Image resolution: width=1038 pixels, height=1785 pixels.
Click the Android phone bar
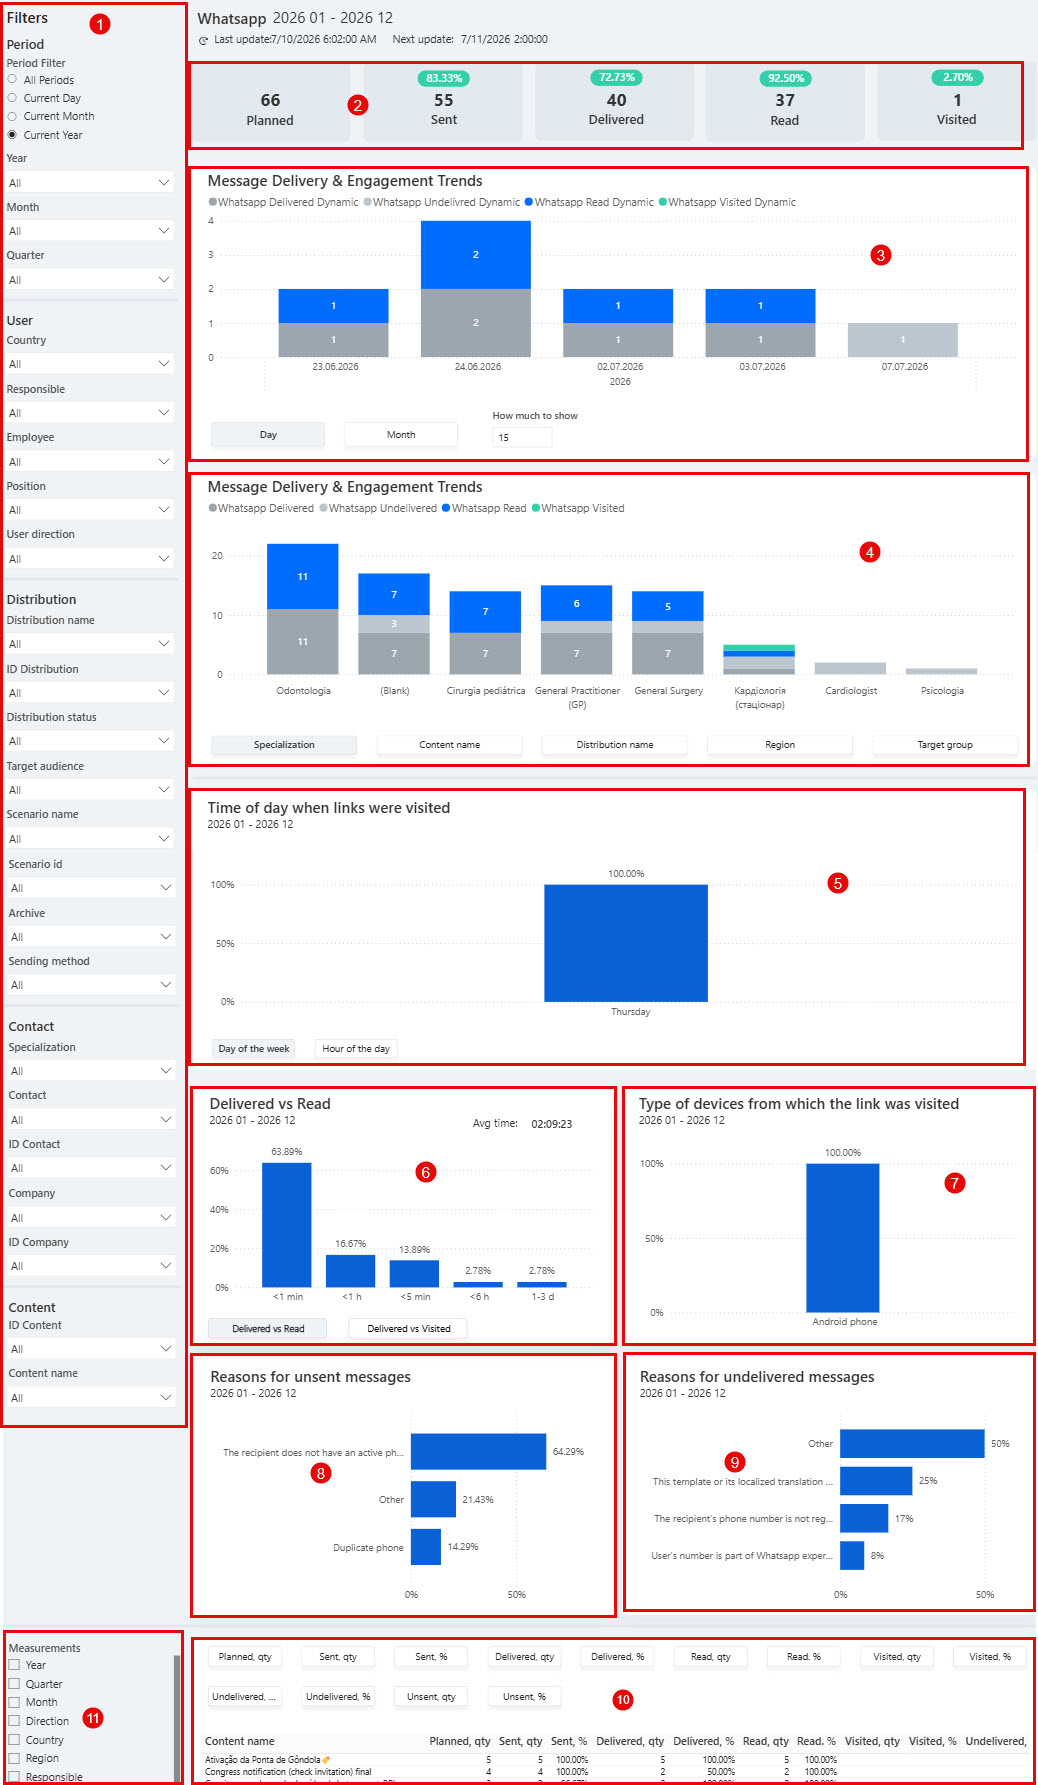click(x=843, y=1238)
